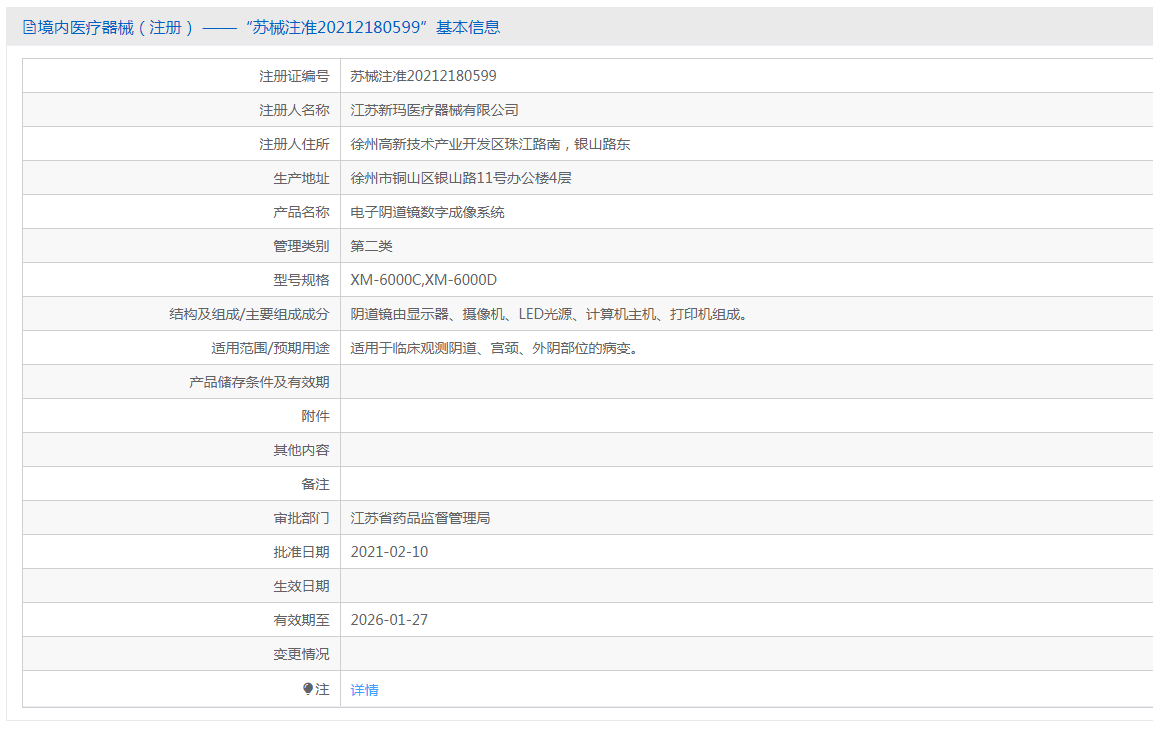Click the lightbulb icon next to 注
The width and height of the screenshot is (1153, 730).
tap(308, 689)
